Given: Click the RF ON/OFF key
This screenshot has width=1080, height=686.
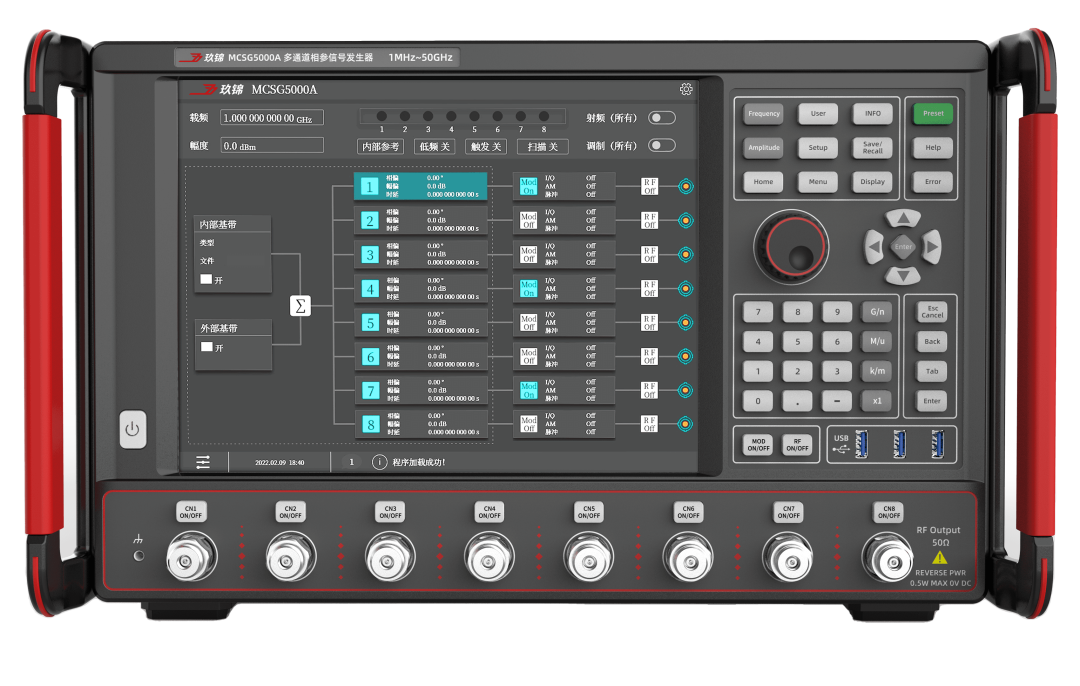Looking at the screenshot, I should [x=797, y=445].
